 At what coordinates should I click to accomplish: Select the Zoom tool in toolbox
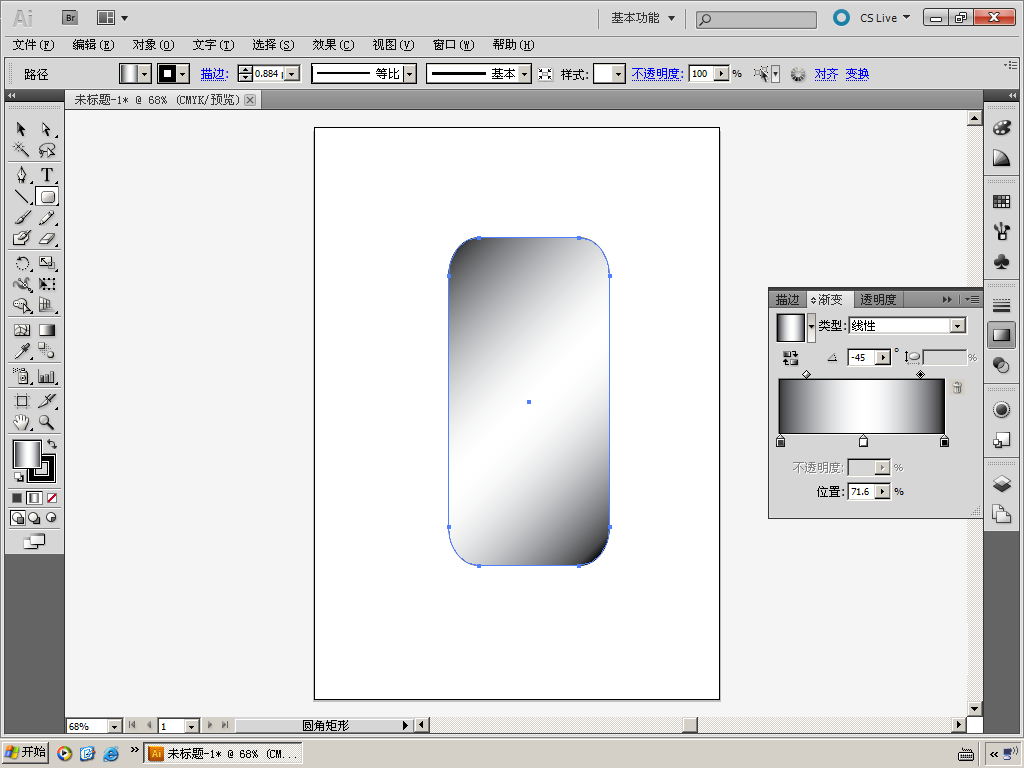(x=47, y=423)
